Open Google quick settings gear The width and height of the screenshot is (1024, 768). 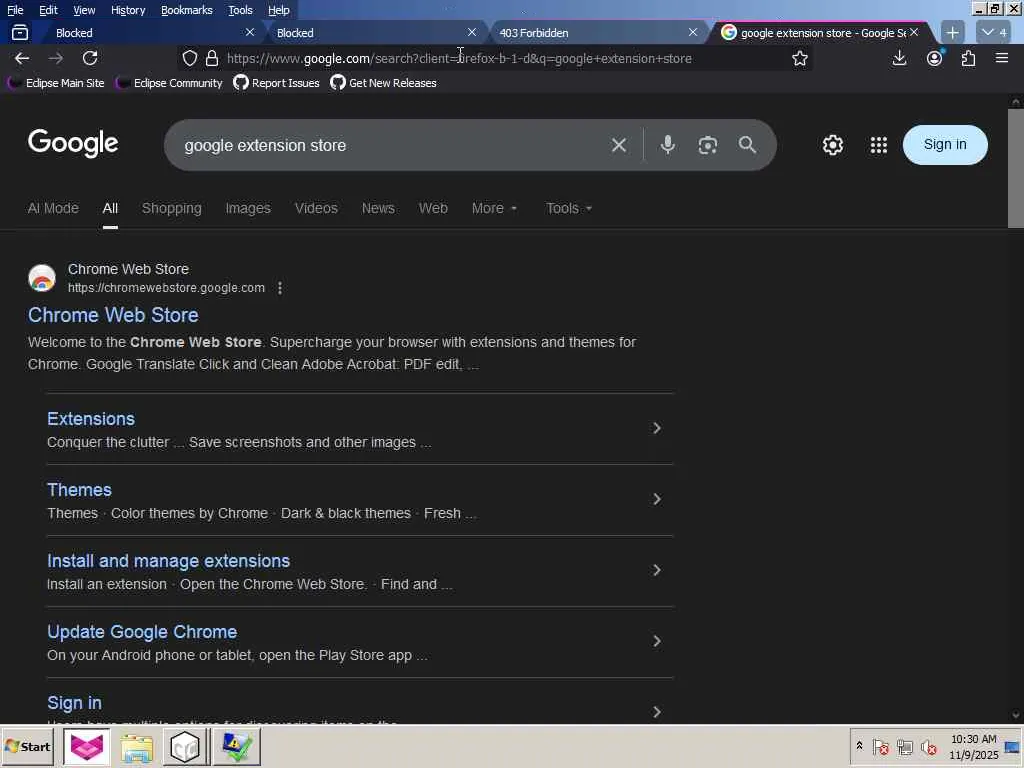coord(833,145)
